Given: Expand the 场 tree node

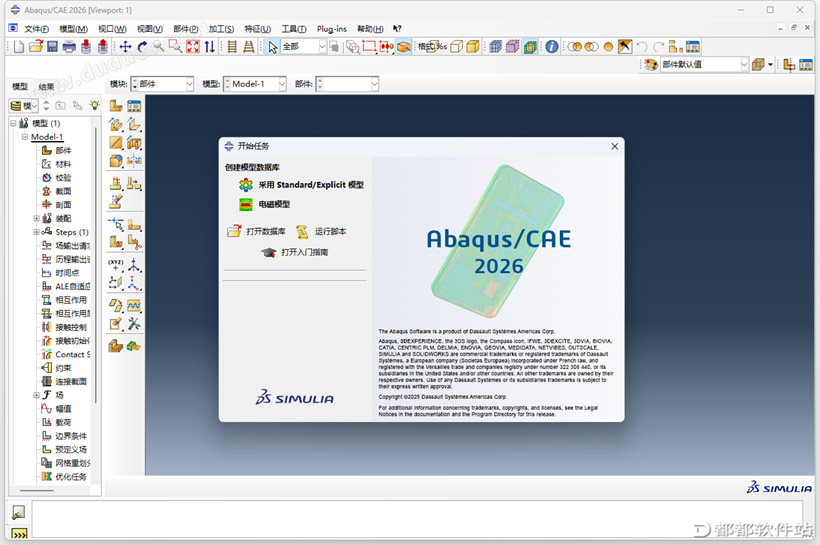Looking at the screenshot, I should (36, 395).
